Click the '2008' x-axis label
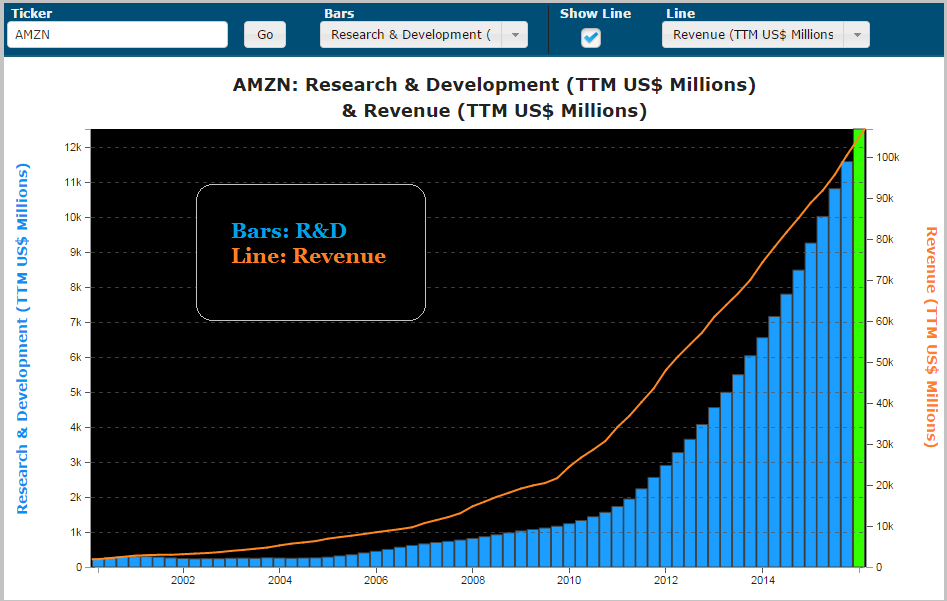Image resolution: width=947 pixels, height=601 pixels. pos(472,580)
